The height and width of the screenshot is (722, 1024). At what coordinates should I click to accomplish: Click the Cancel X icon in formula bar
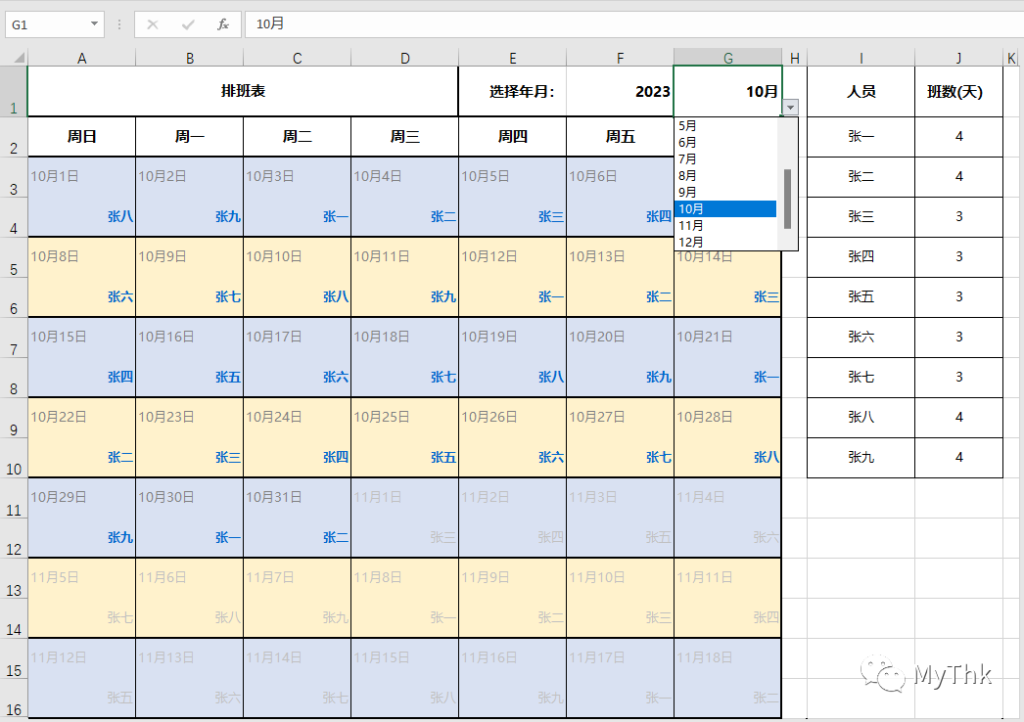coord(153,24)
